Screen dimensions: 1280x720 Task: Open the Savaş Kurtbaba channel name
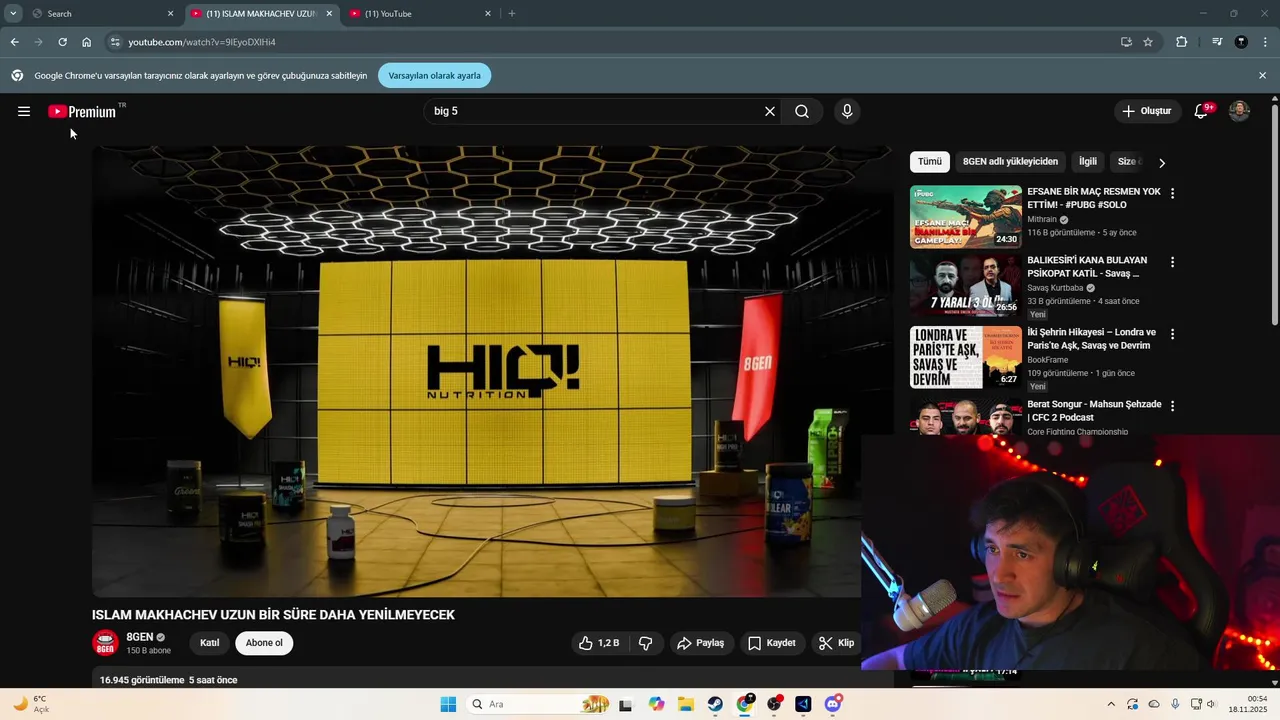[x=1055, y=288]
